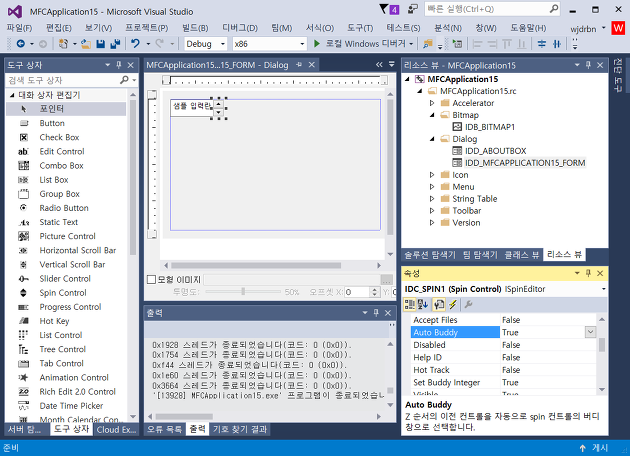Choose the Group Box tool
The height and width of the screenshot is (456, 630).
pyautogui.click(x=59, y=194)
